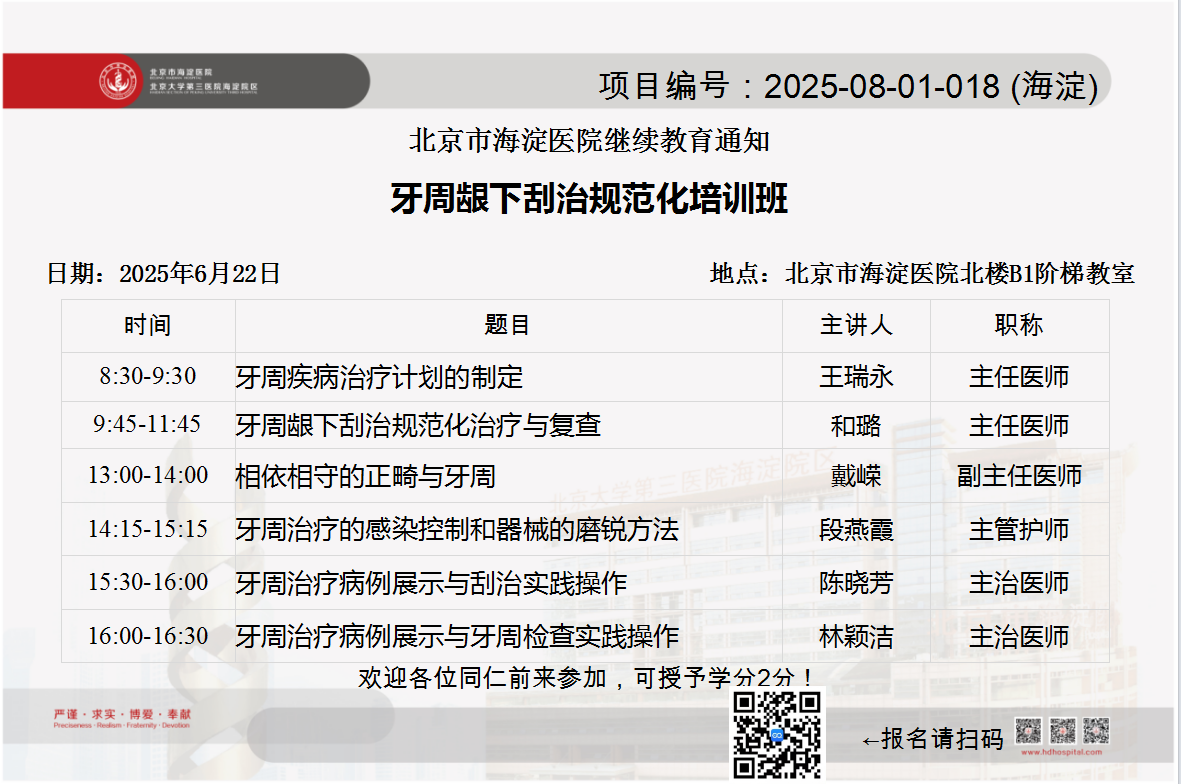Select the time cell "9:45-11:45"

[148, 425]
